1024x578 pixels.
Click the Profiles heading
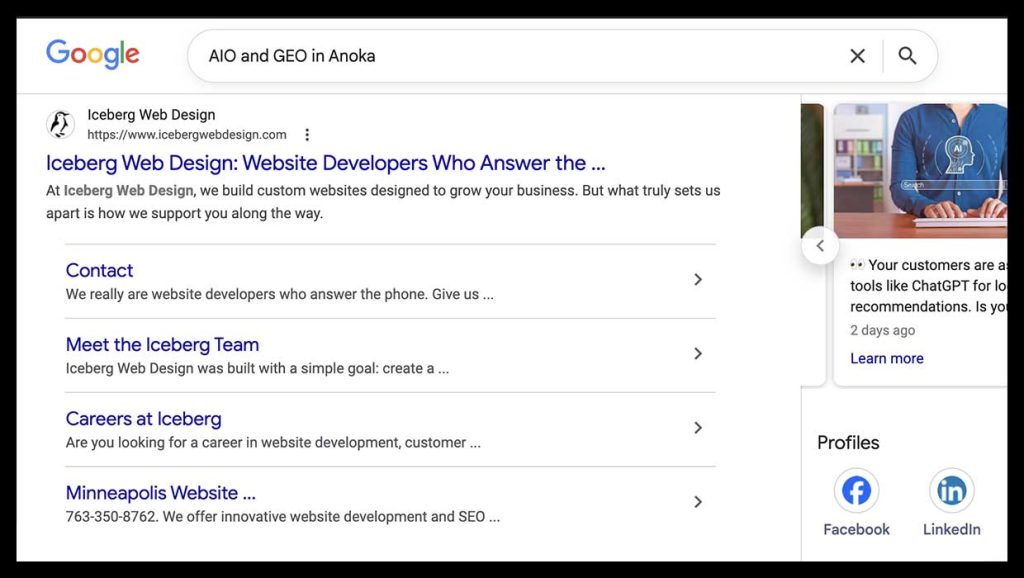tap(848, 443)
